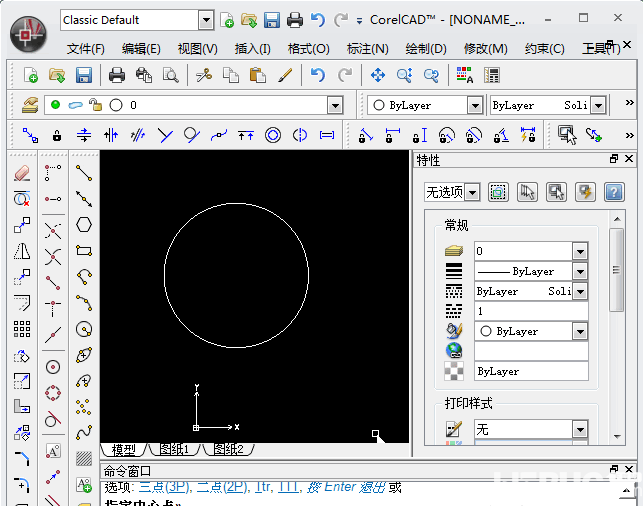Click the Open file icon in the standard toolbar

pyautogui.click(x=57, y=75)
